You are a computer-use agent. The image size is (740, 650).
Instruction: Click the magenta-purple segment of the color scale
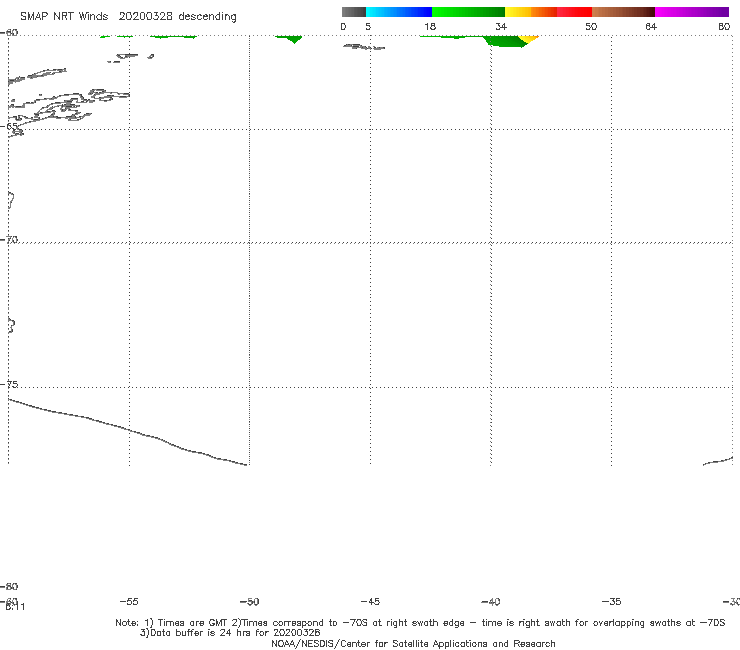(692, 12)
